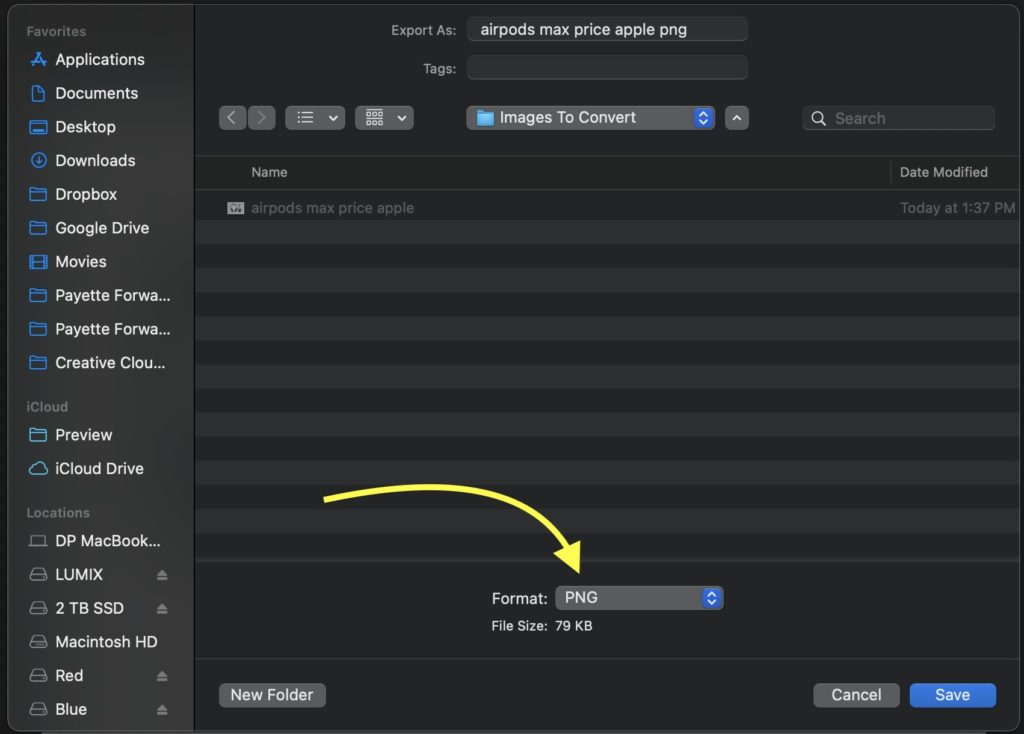Click the Downloads arrow icon
The height and width of the screenshot is (734, 1024).
click(x=39, y=160)
